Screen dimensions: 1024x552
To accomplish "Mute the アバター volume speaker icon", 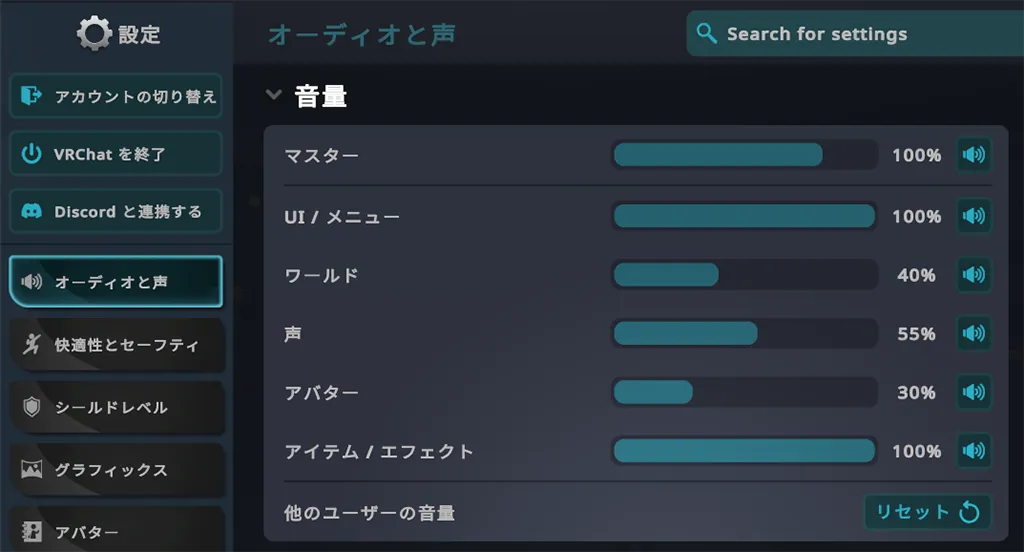I will click(x=974, y=392).
